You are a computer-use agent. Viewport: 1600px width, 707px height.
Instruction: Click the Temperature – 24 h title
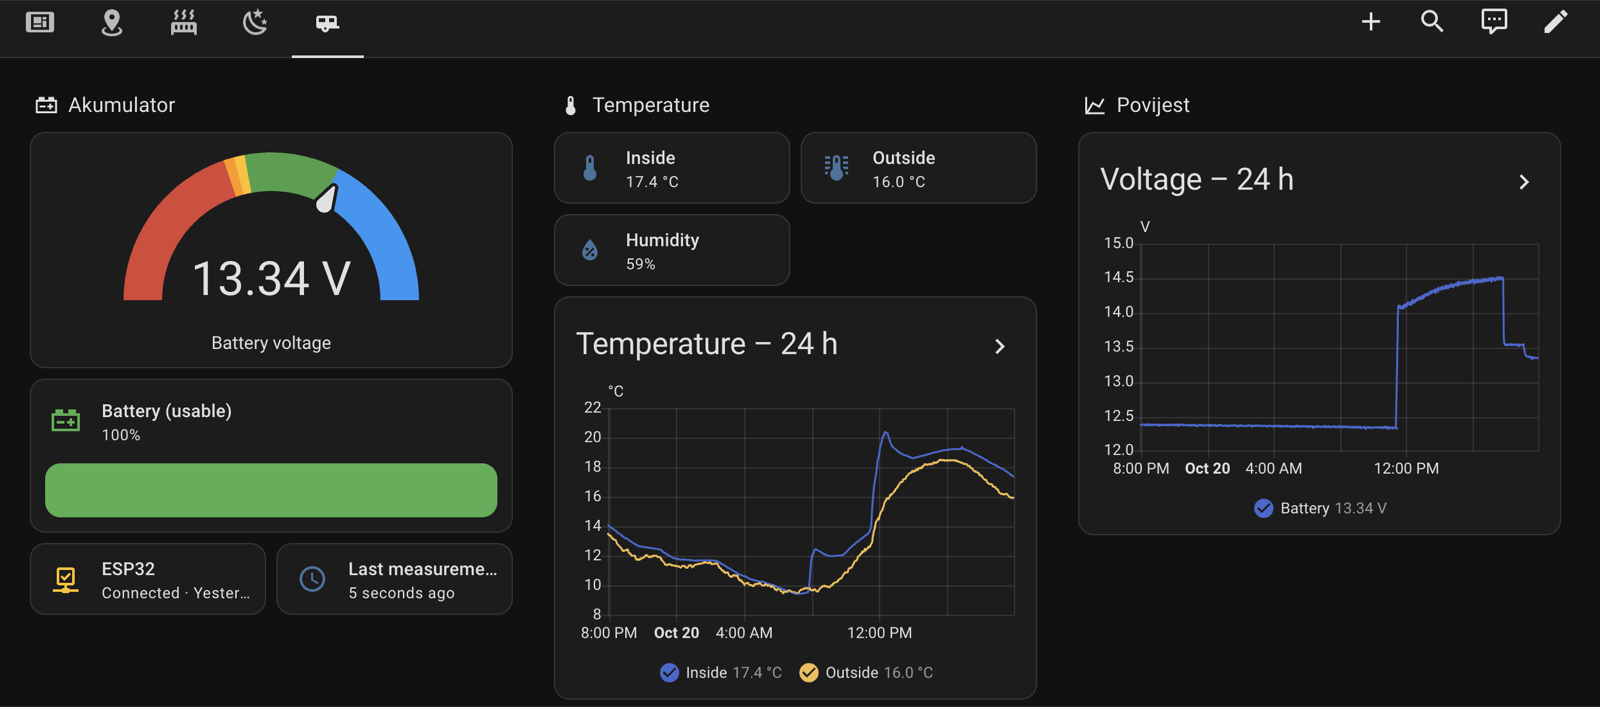coord(707,344)
